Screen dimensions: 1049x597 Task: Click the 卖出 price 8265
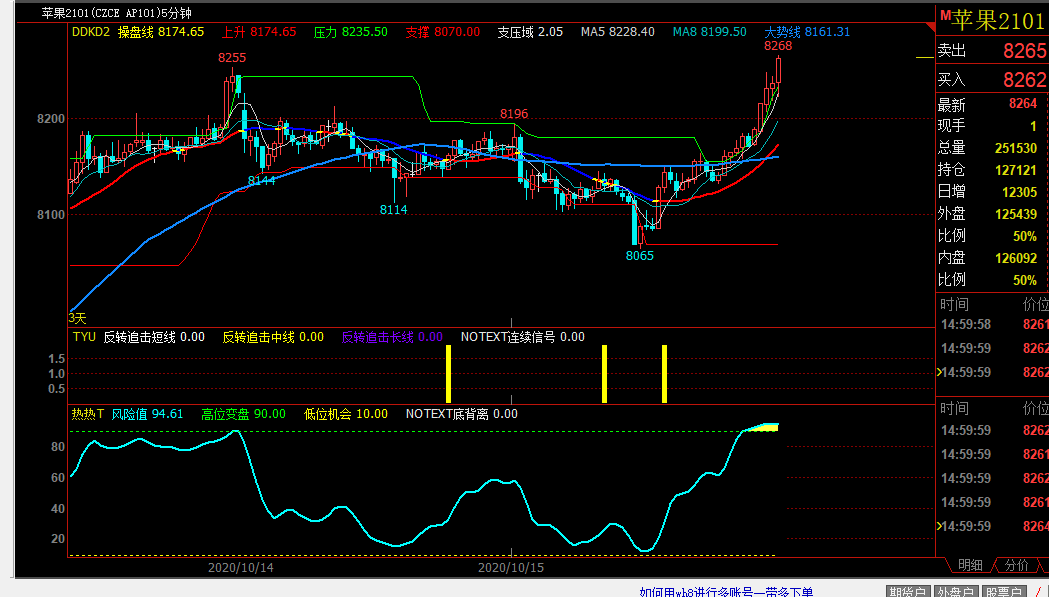tap(1025, 51)
